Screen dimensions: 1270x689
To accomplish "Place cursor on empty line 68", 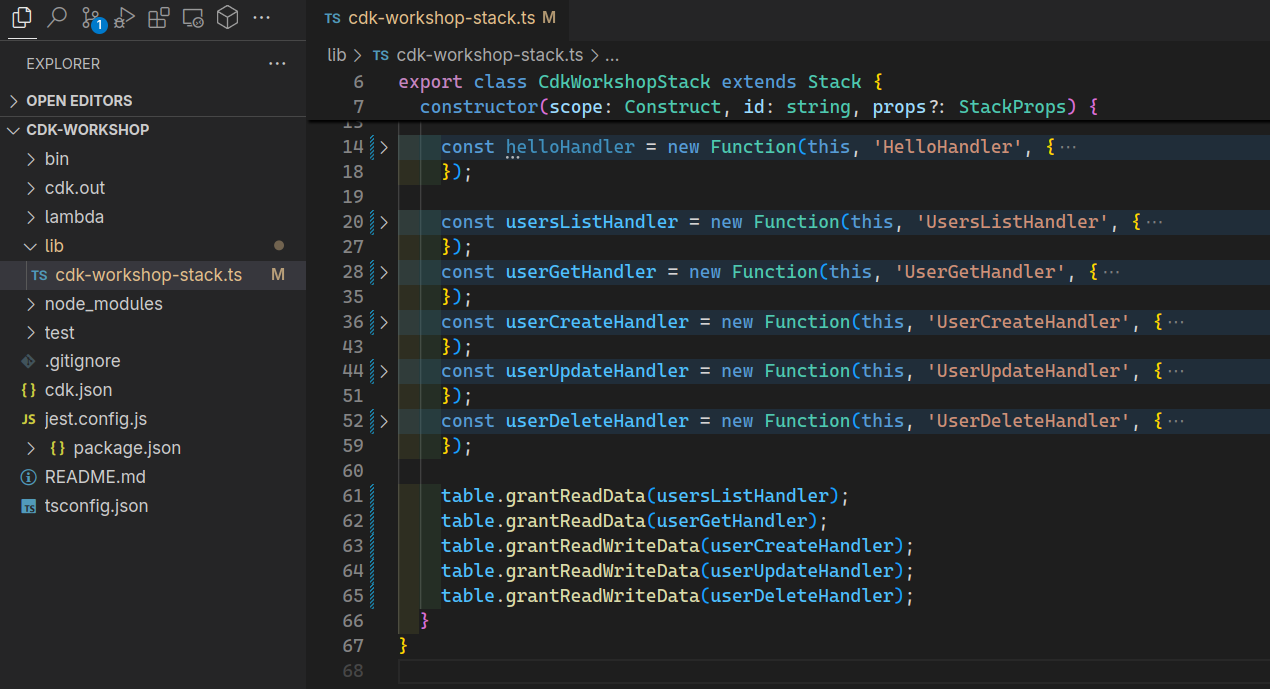I will [x=834, y=670].
